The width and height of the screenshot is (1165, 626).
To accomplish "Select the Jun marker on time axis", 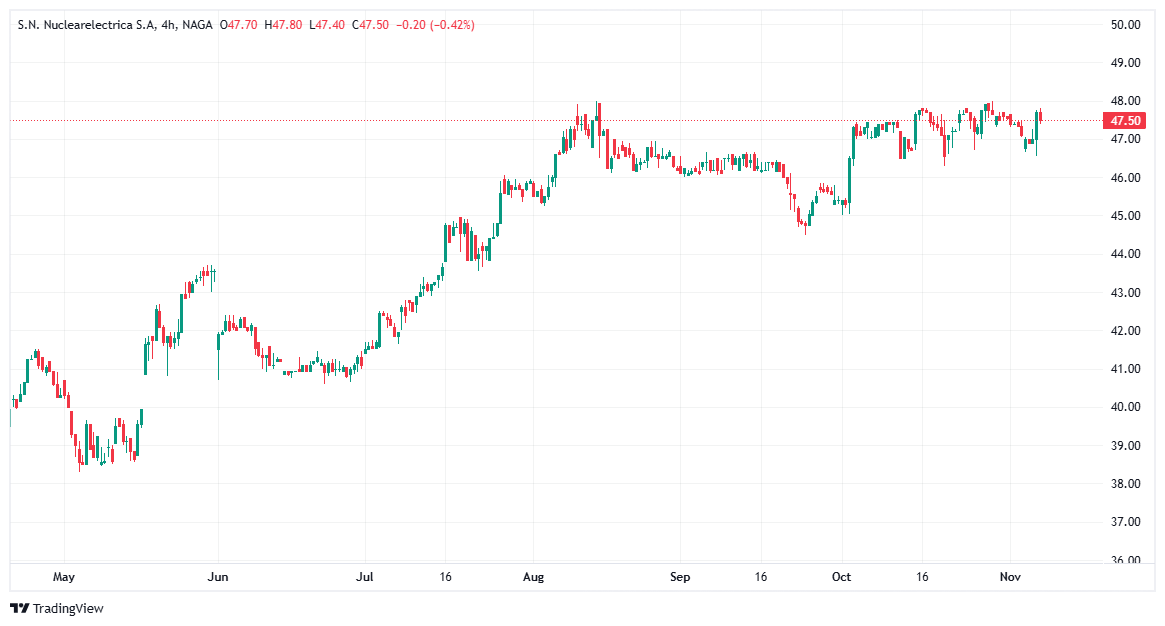I will pyautogui.click(x=218, y=577).
